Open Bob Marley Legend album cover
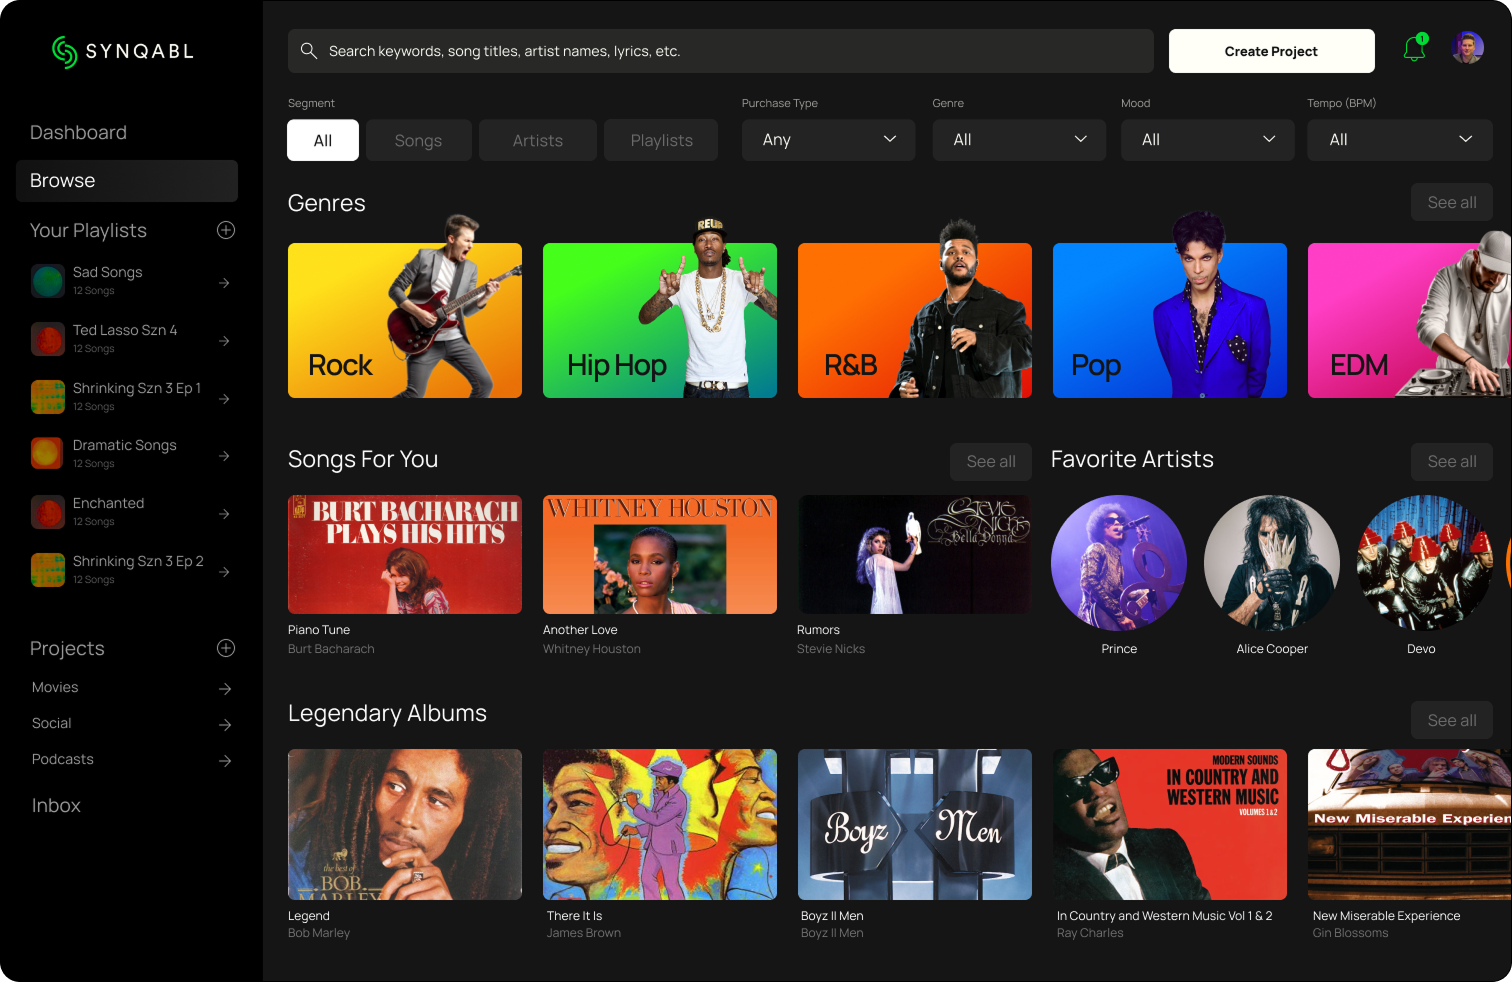The image size is (1512, 982). (405, 824)
